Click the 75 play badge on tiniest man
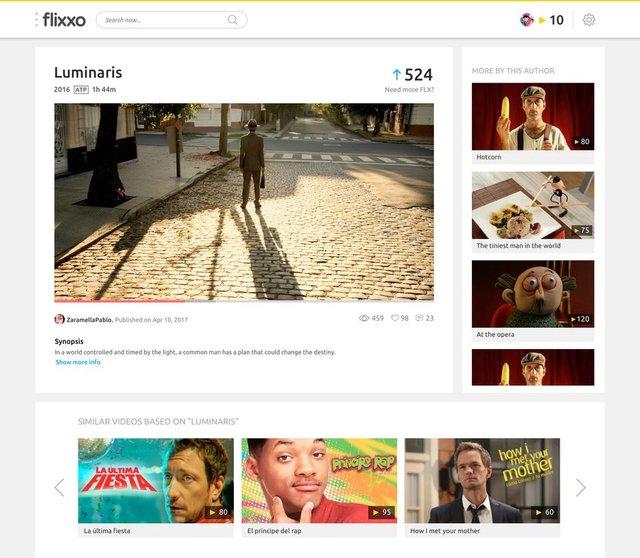This screenshot has width=640, height=558. pos(582,230)
